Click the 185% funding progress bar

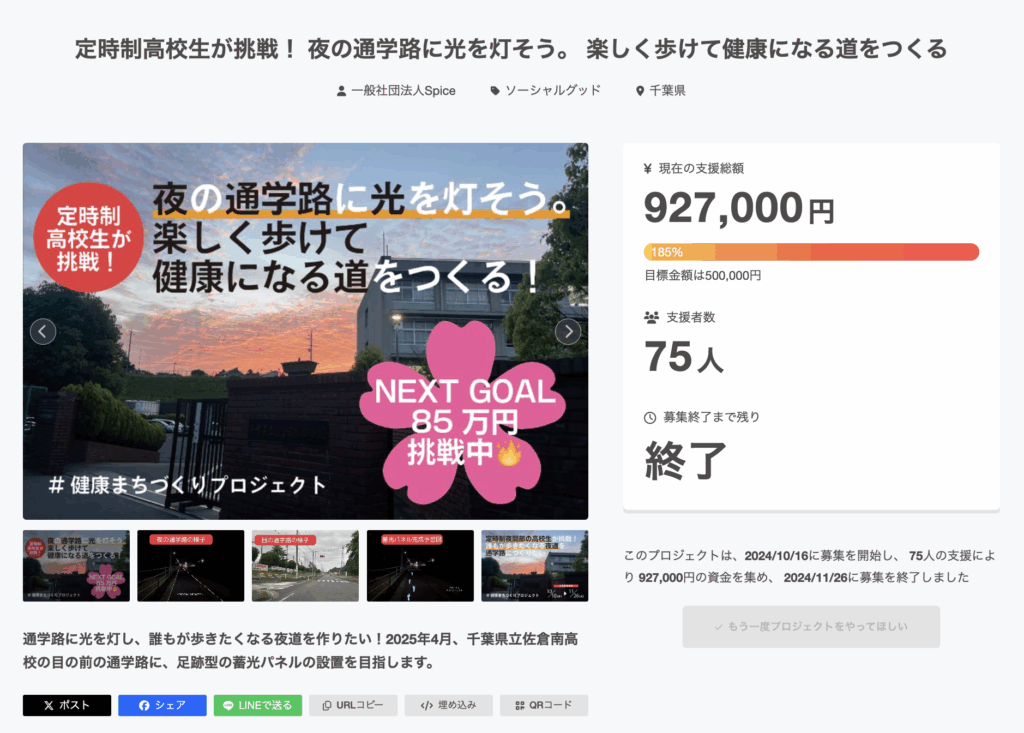click(811, 252)
